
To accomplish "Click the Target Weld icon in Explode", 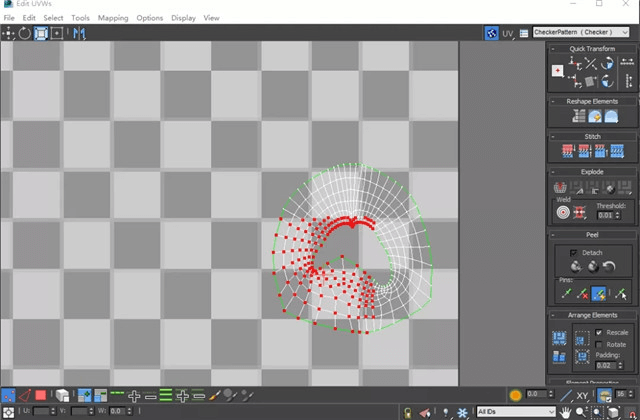I will click(x=563, y=212).
